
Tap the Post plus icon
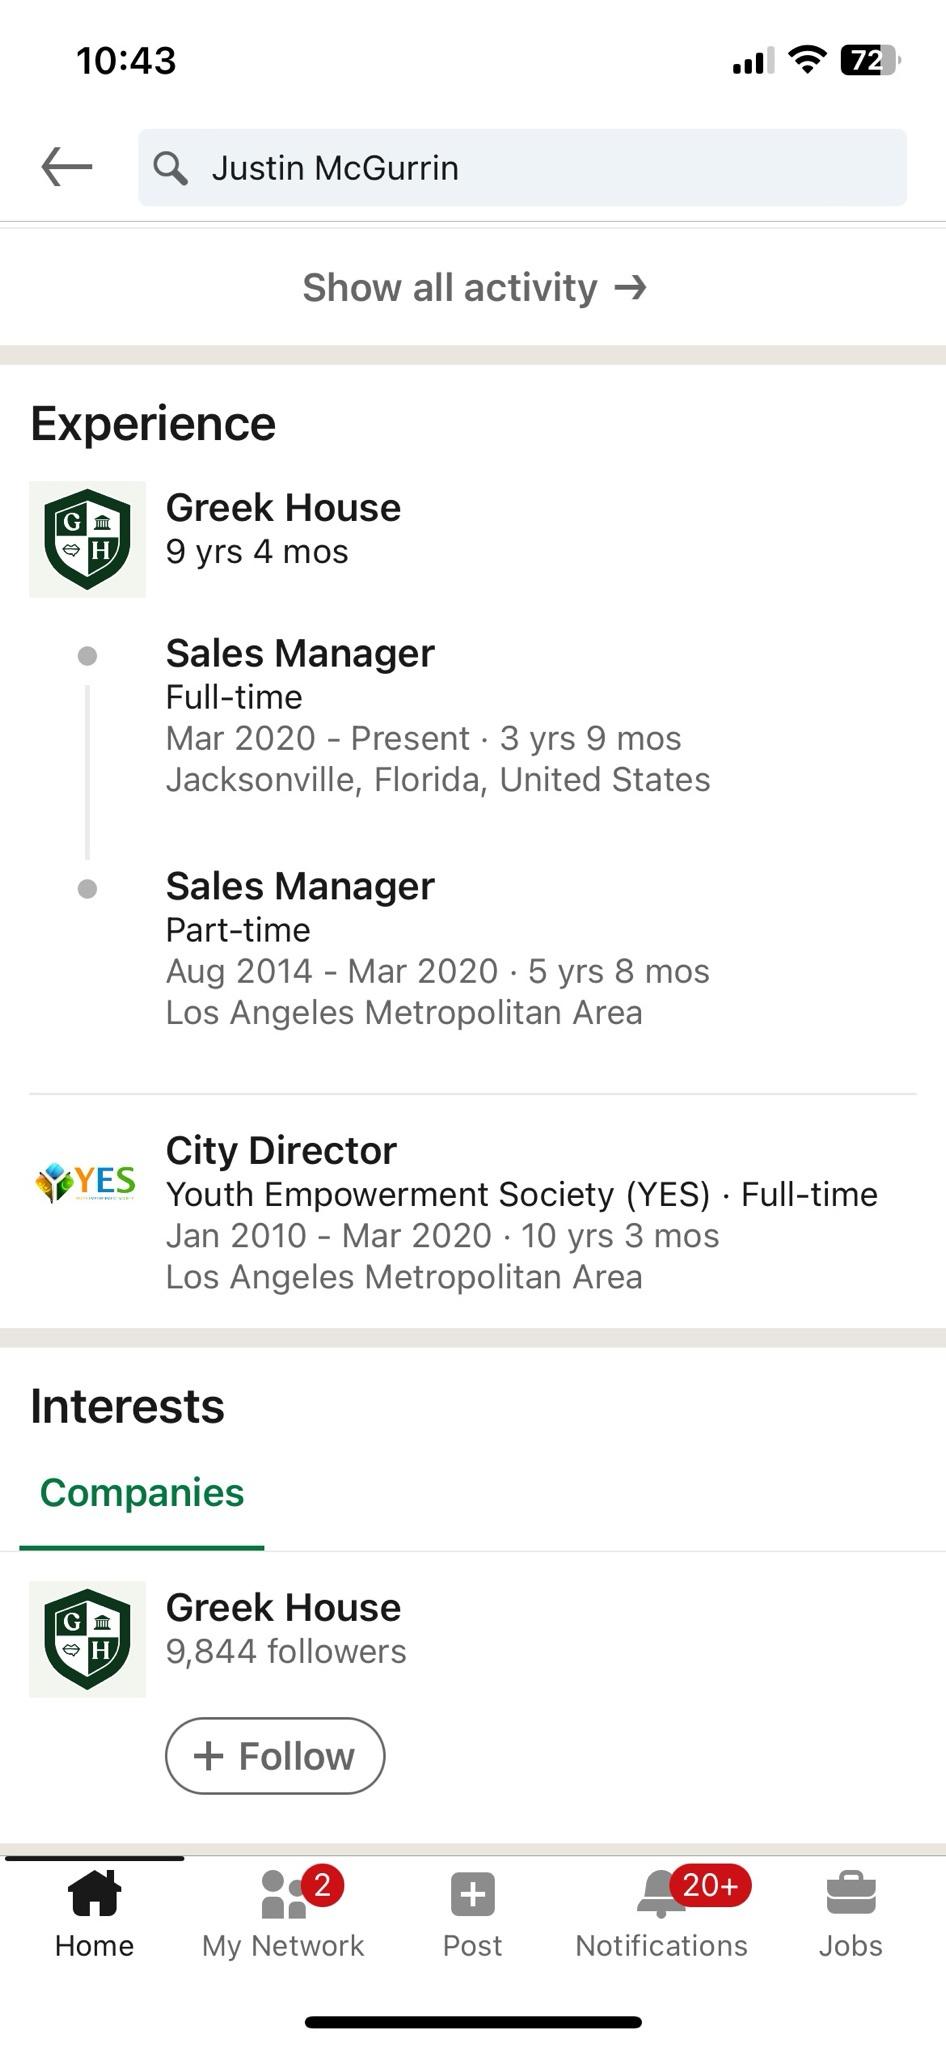473,1894
